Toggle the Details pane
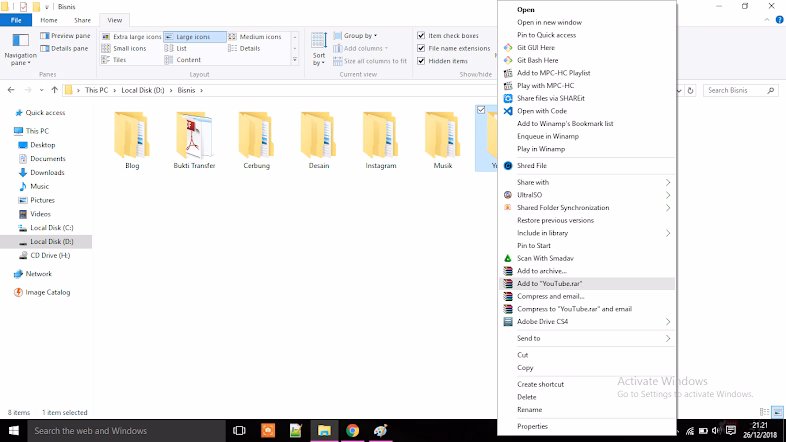 click(65, 48)
